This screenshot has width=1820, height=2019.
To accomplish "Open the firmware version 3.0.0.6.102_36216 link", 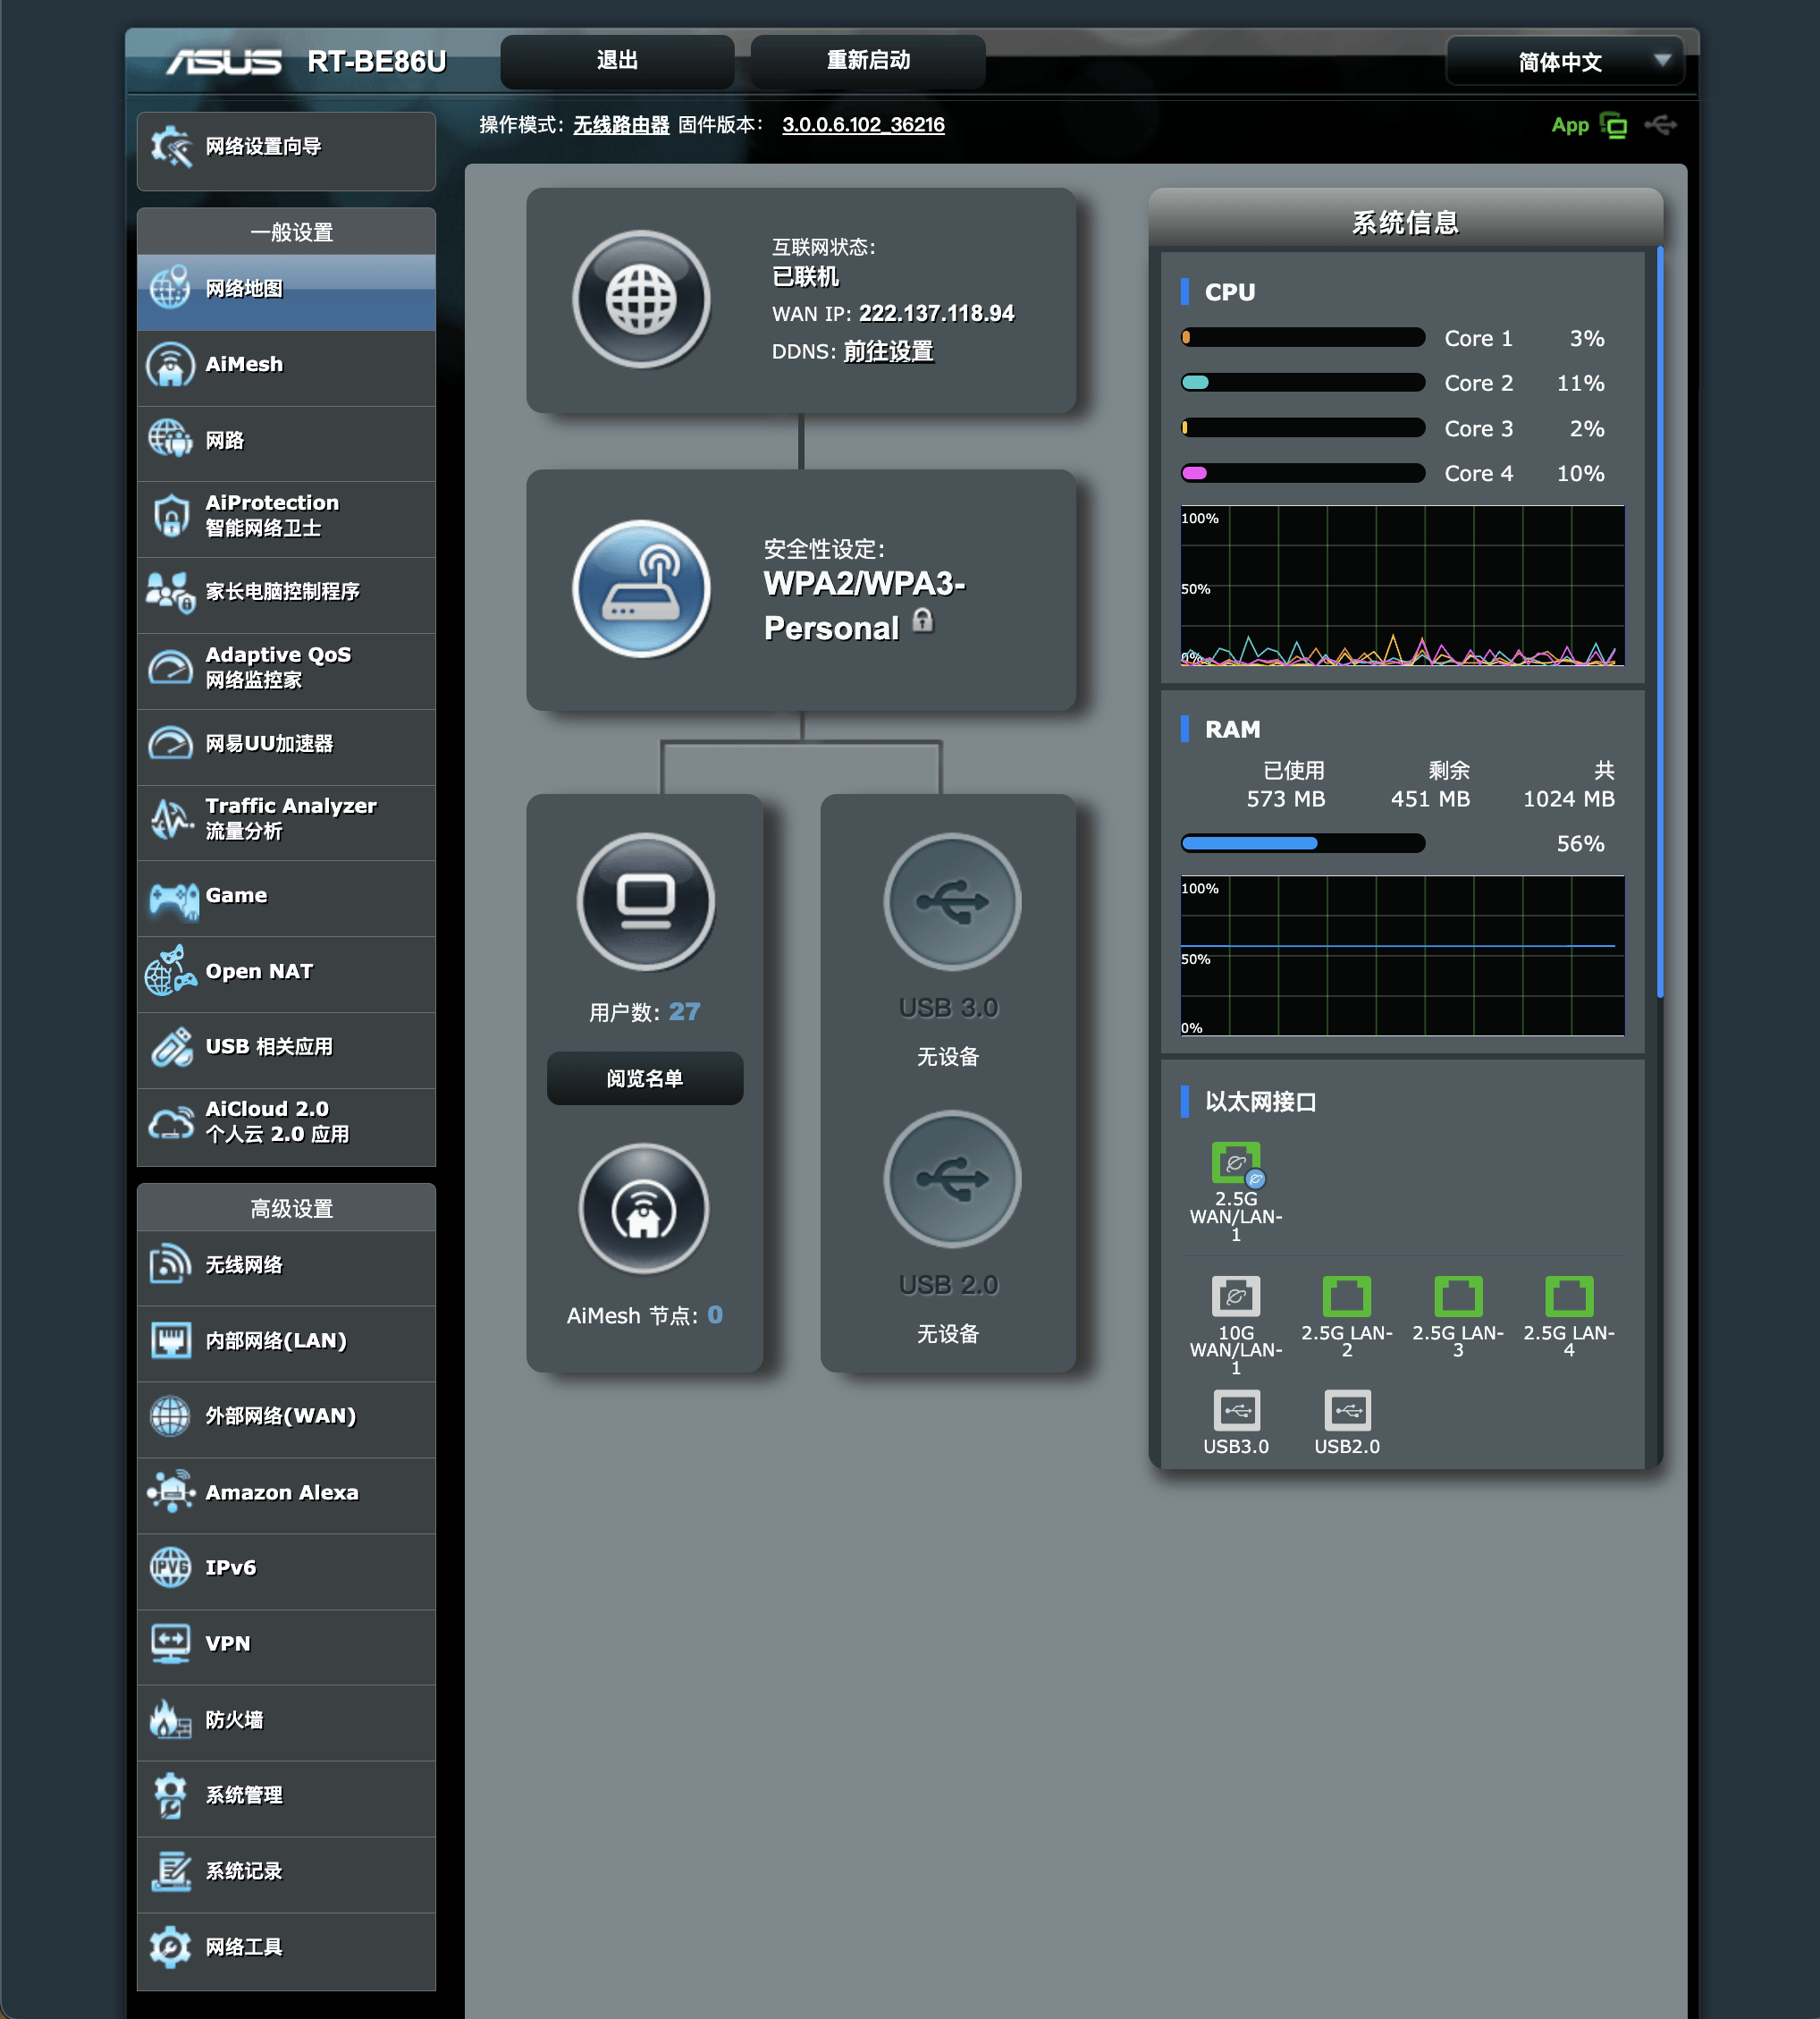I will click(863, 125).
